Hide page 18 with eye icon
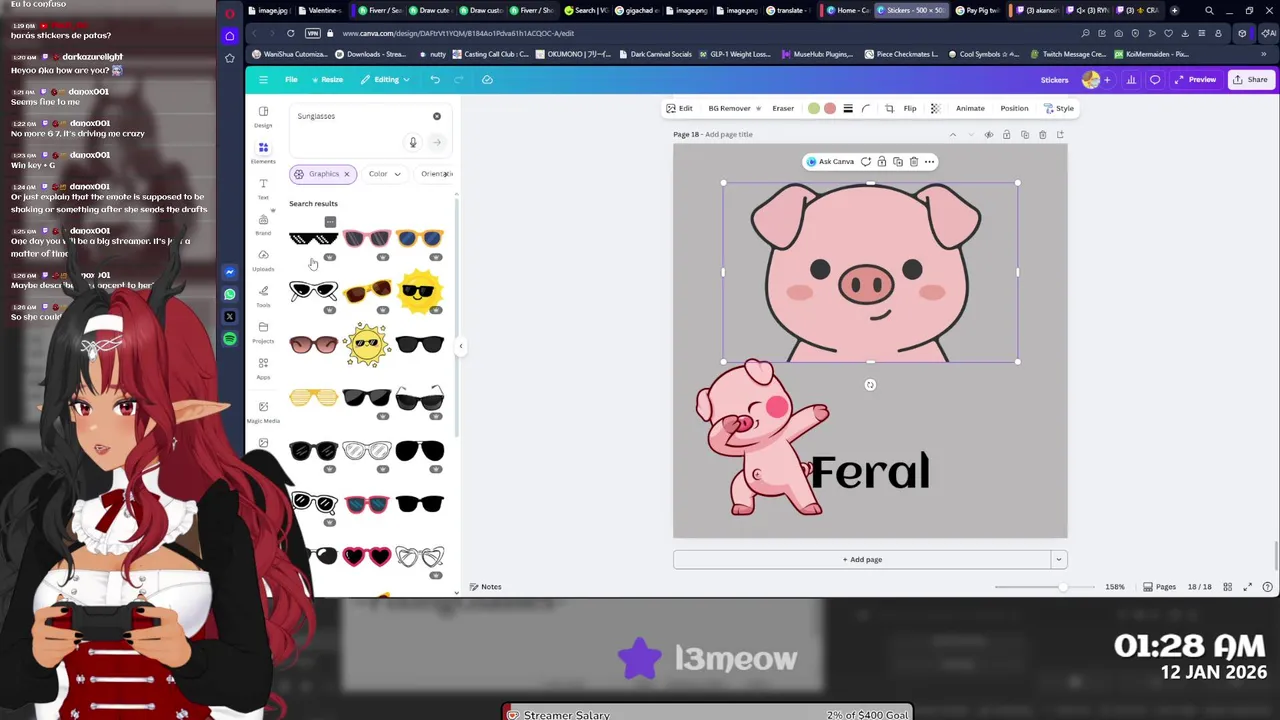 point(989,135)
